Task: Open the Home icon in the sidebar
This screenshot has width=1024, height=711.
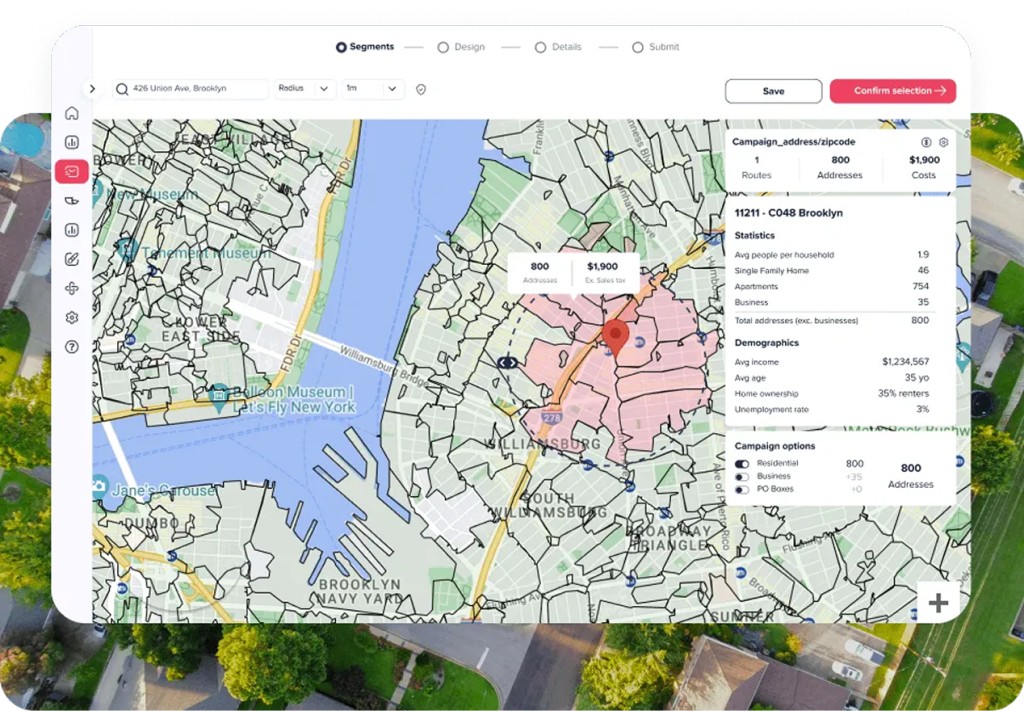Action: coord(72,113)
